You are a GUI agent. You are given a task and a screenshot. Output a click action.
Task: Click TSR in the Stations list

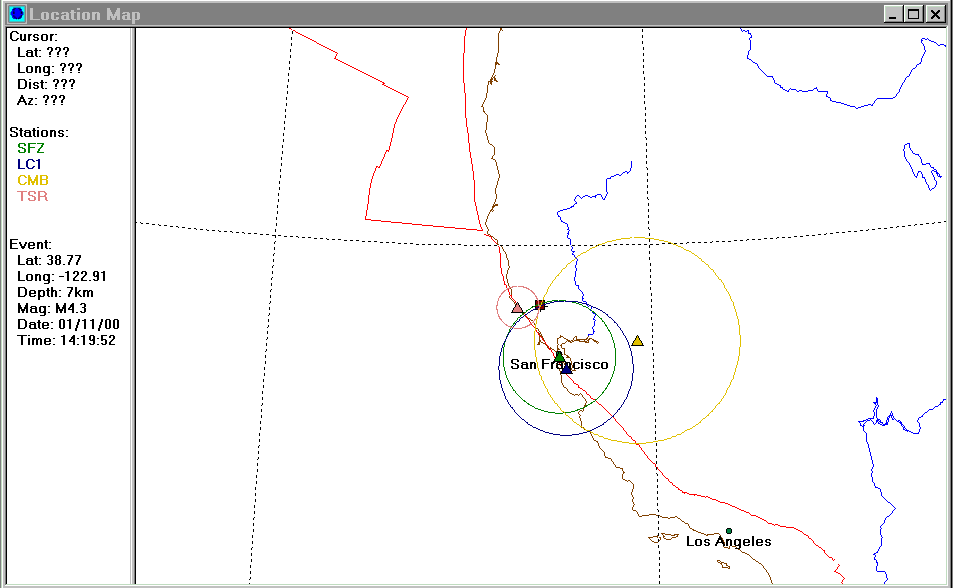[x=32, y=196]
